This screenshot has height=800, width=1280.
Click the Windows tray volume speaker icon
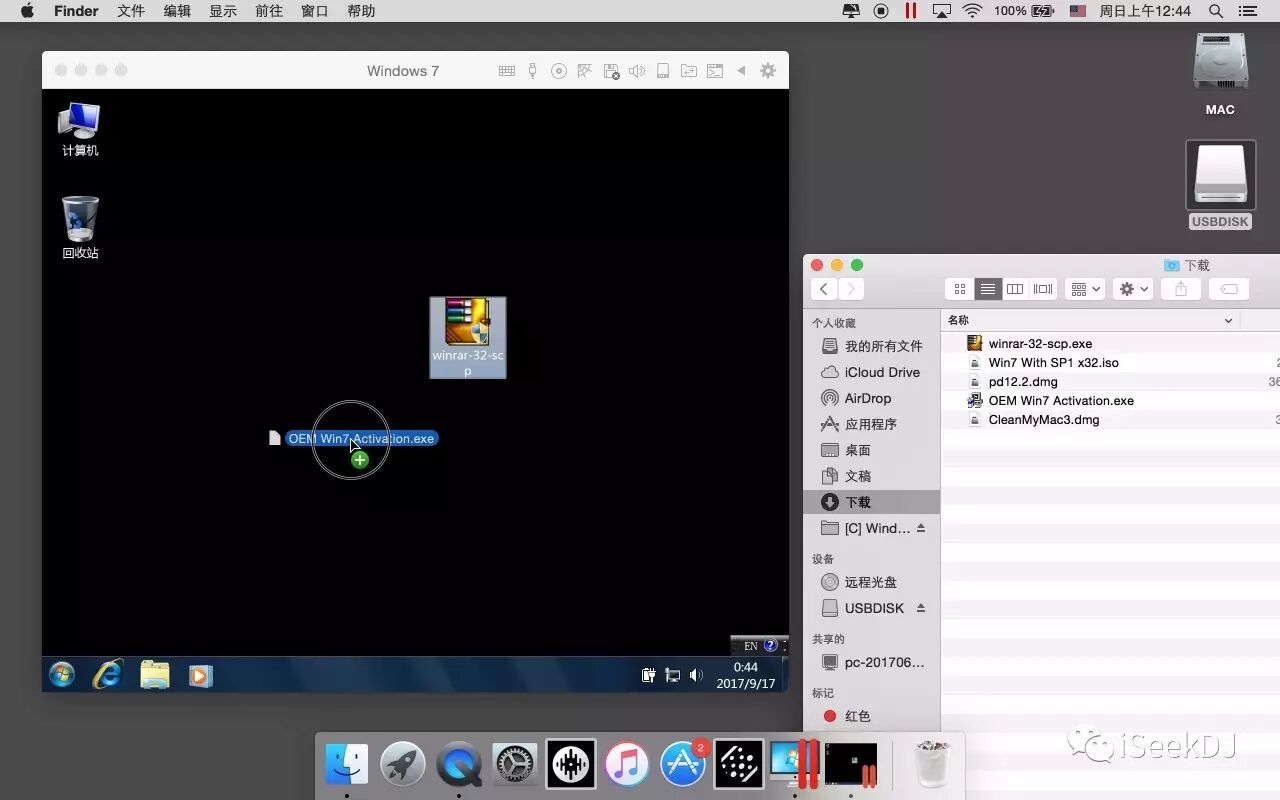click(x=696, y=675)
